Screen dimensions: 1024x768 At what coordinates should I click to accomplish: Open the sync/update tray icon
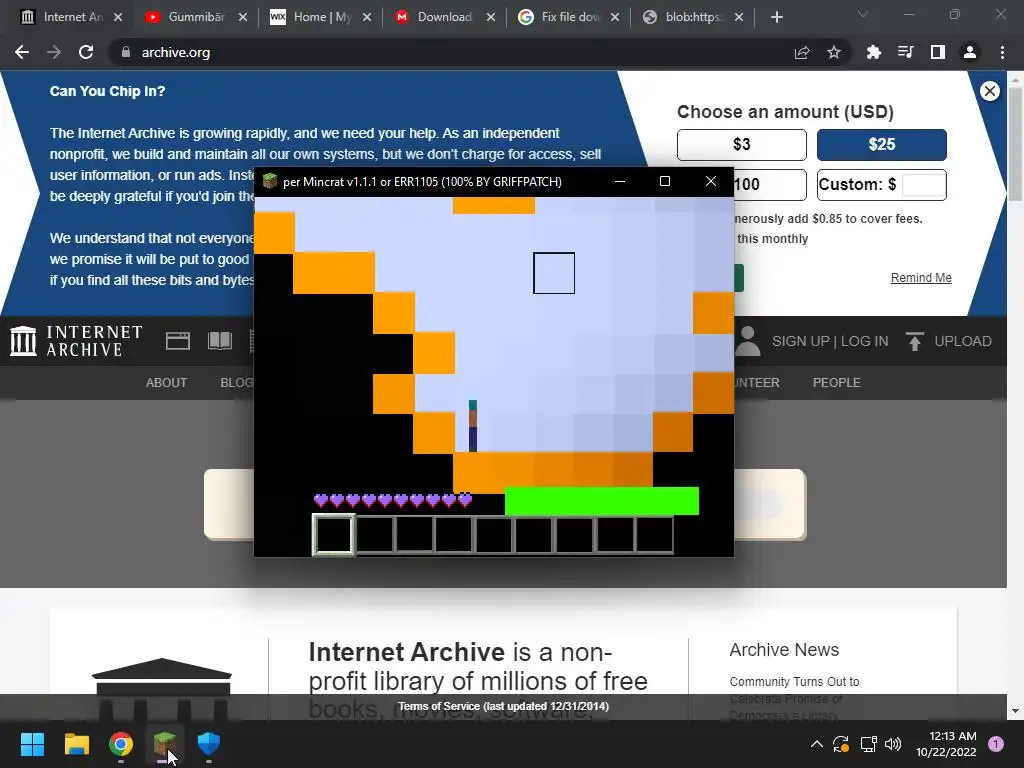pos(841,744)
